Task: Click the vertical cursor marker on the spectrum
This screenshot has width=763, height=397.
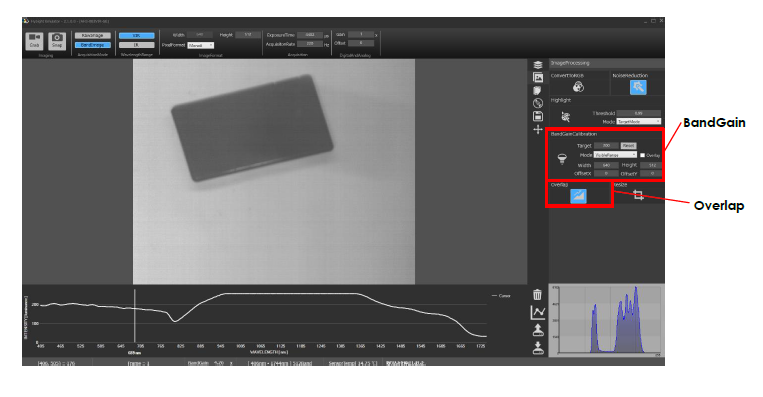Action: pyautogui.click(x=135, y=316)
